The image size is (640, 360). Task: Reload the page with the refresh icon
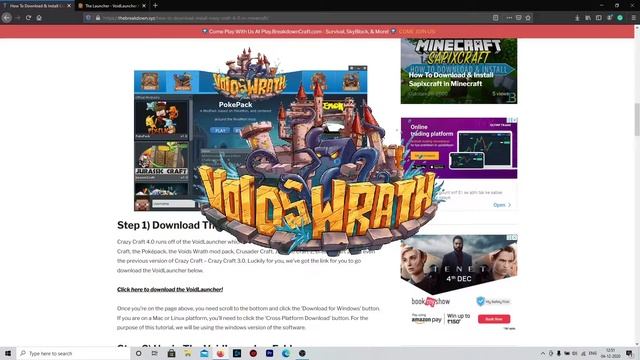pos(28,18)
